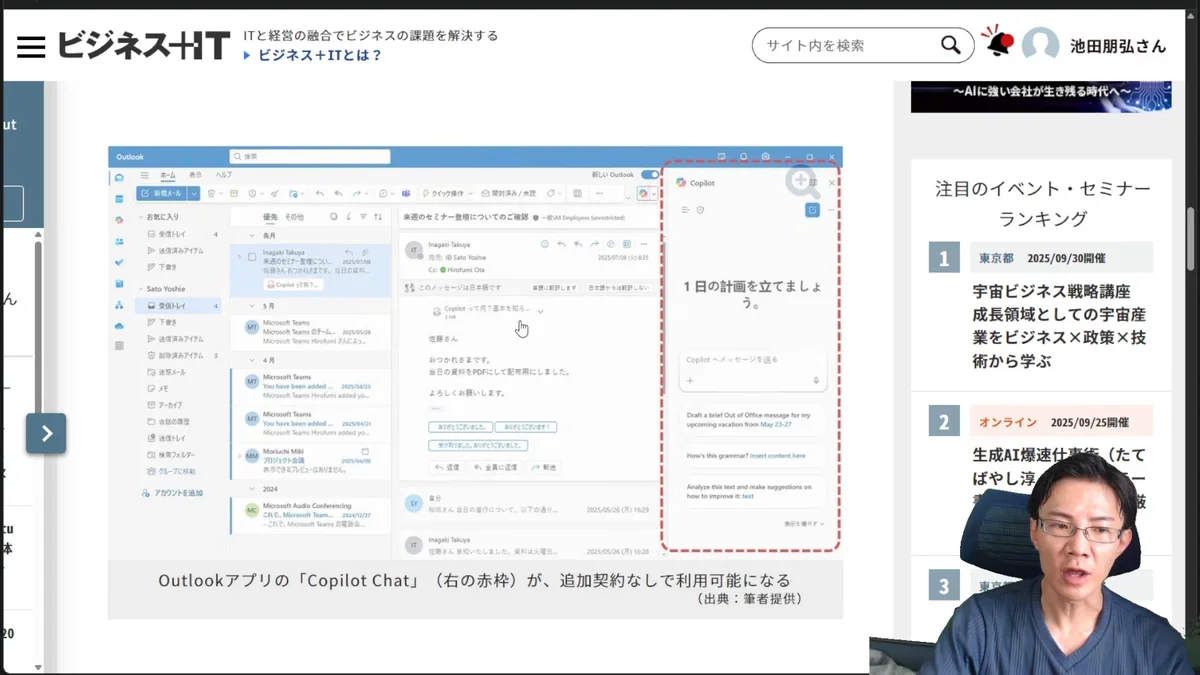
Task: Click the 英語に翻訳します button
Action: [553, 288]
